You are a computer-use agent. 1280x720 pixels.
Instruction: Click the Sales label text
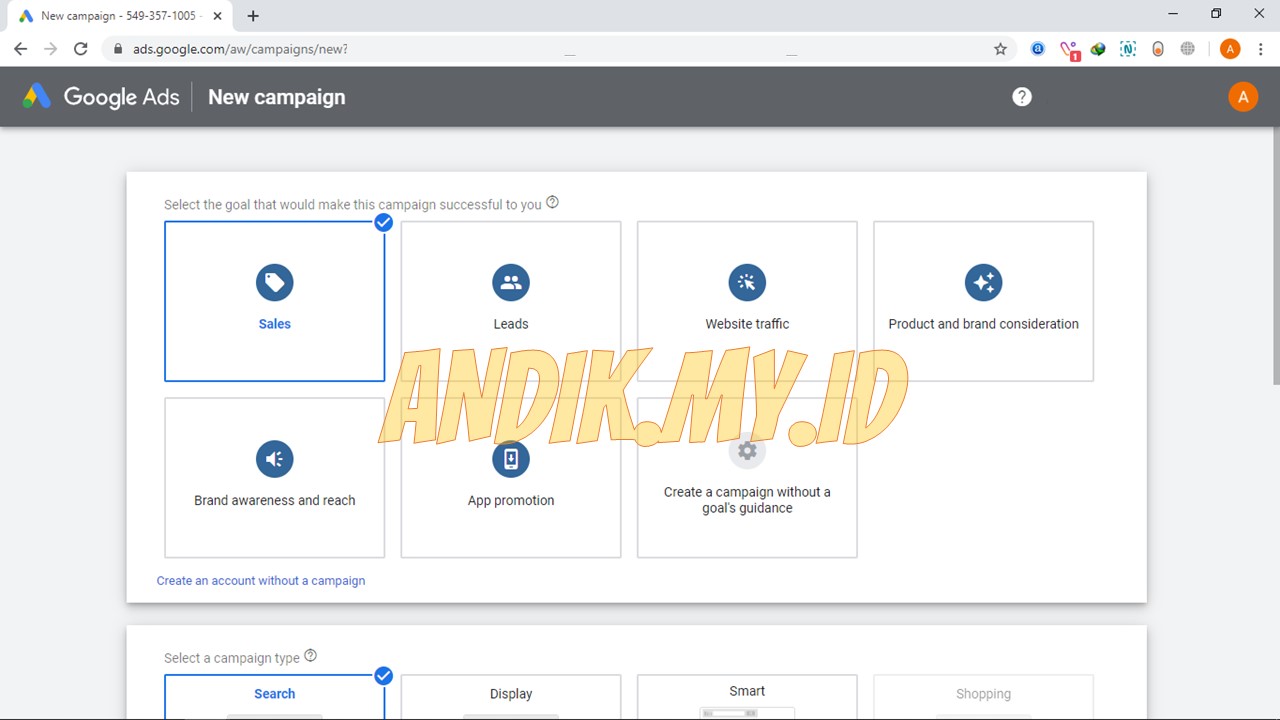(274, 324)
